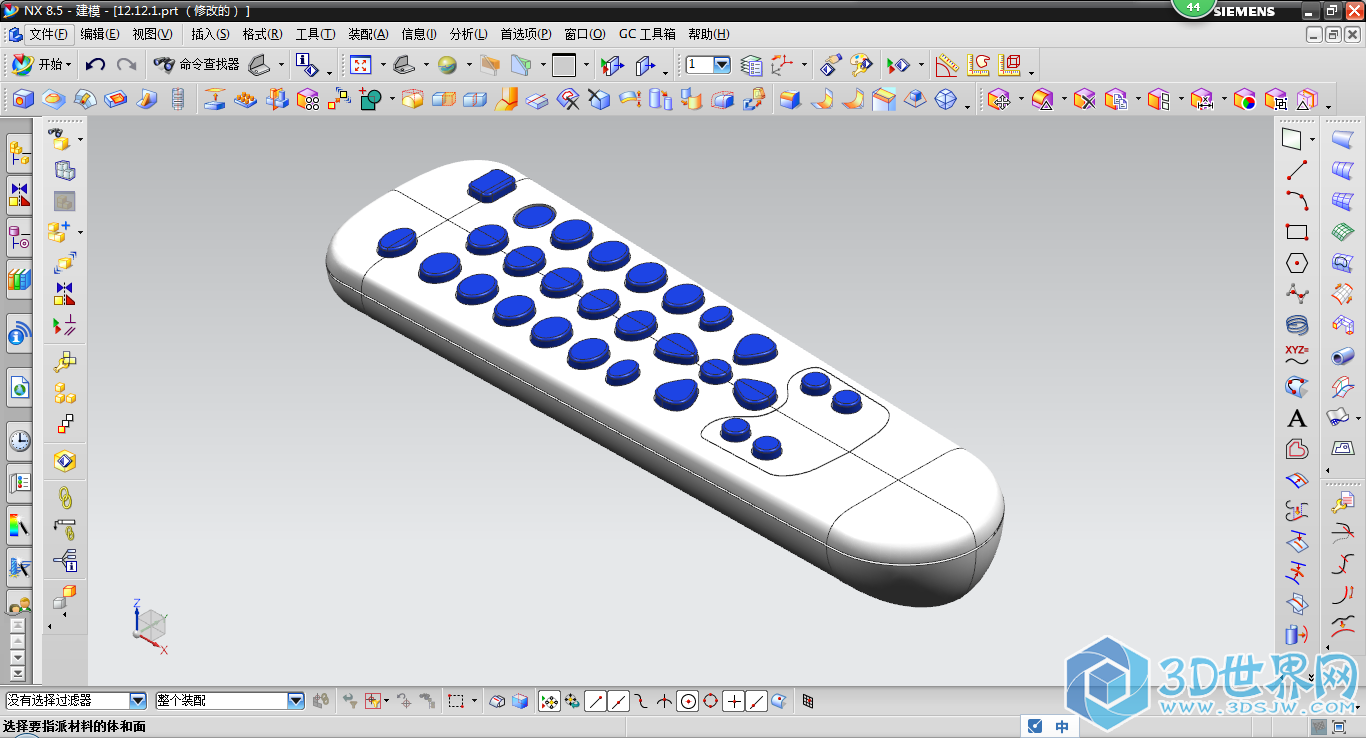The image size is (1366, 738).
Task: Click the background color swatch button
Action: [x=564, y=65]
